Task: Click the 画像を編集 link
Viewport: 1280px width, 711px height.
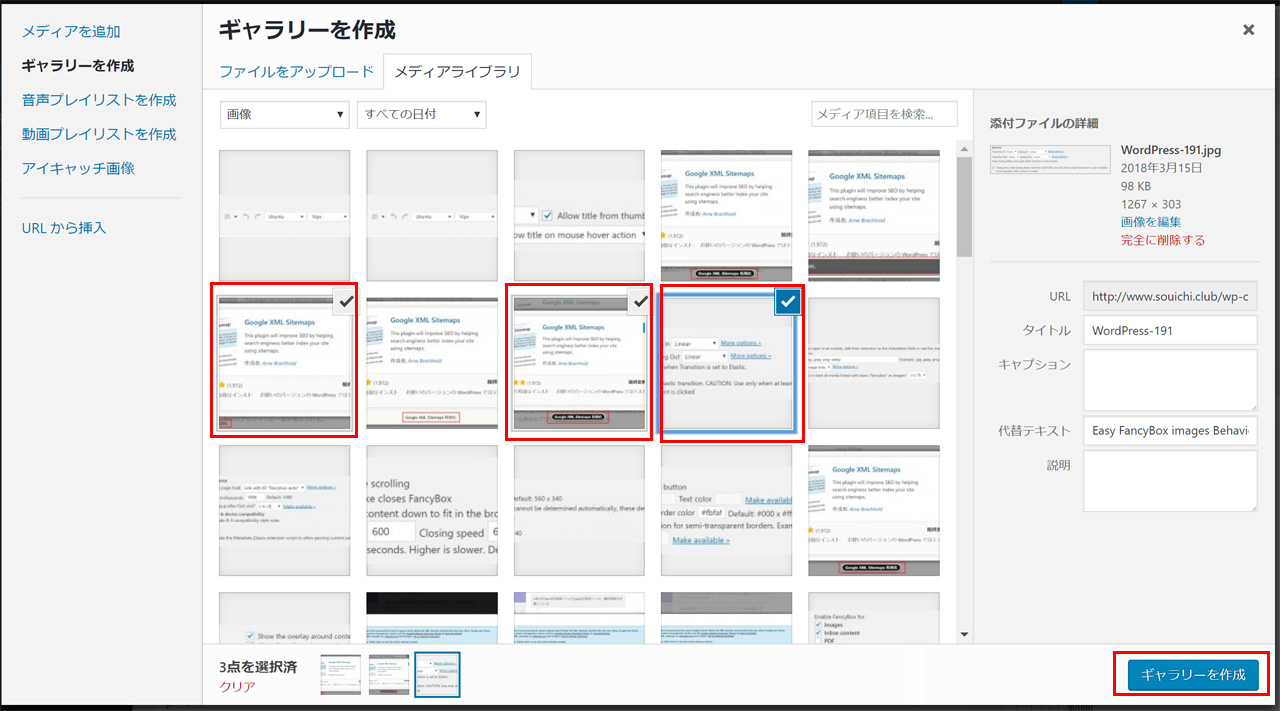Action: (1151, 222)
